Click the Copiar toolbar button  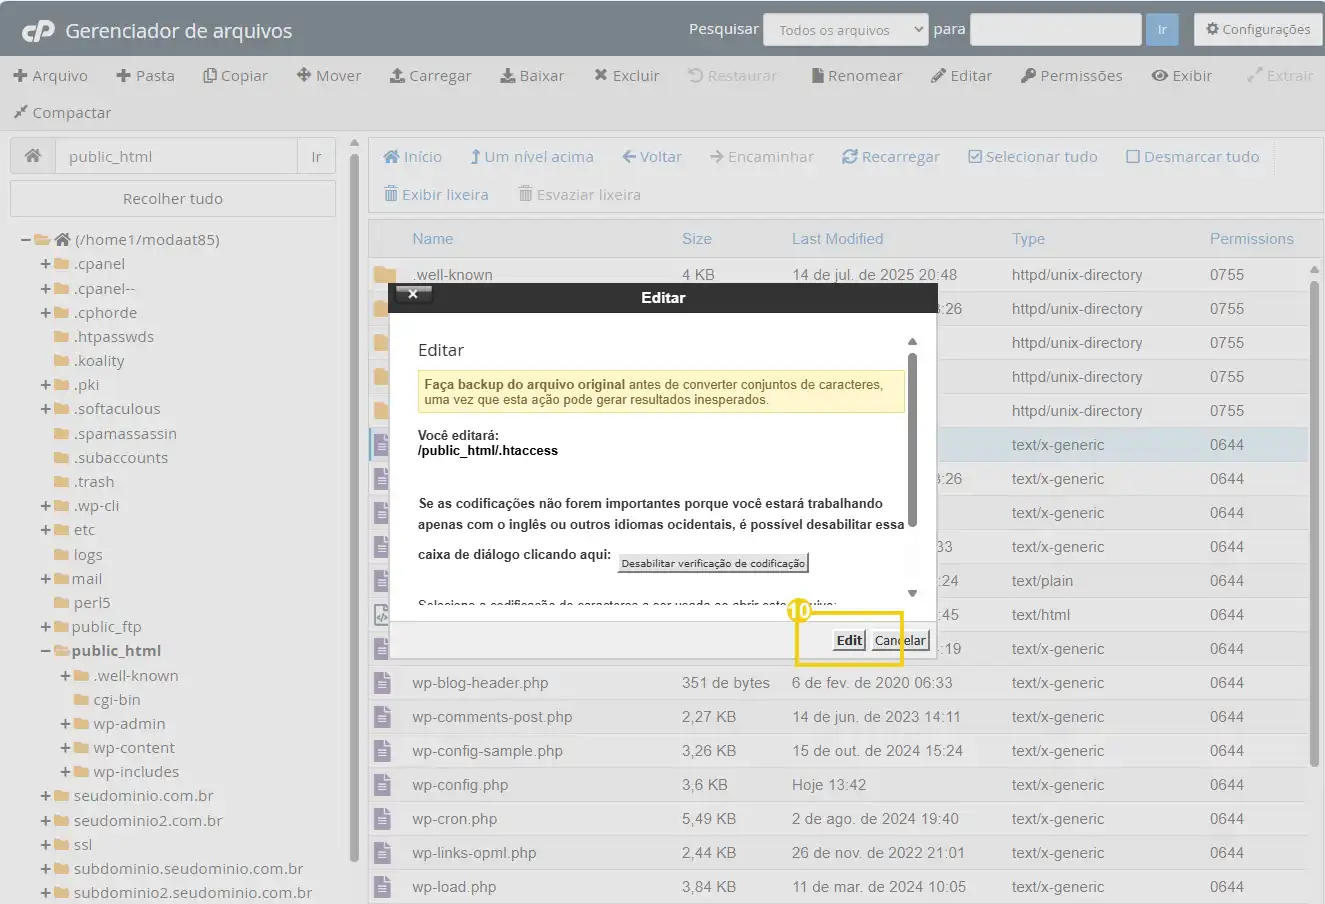coord(235,76)
